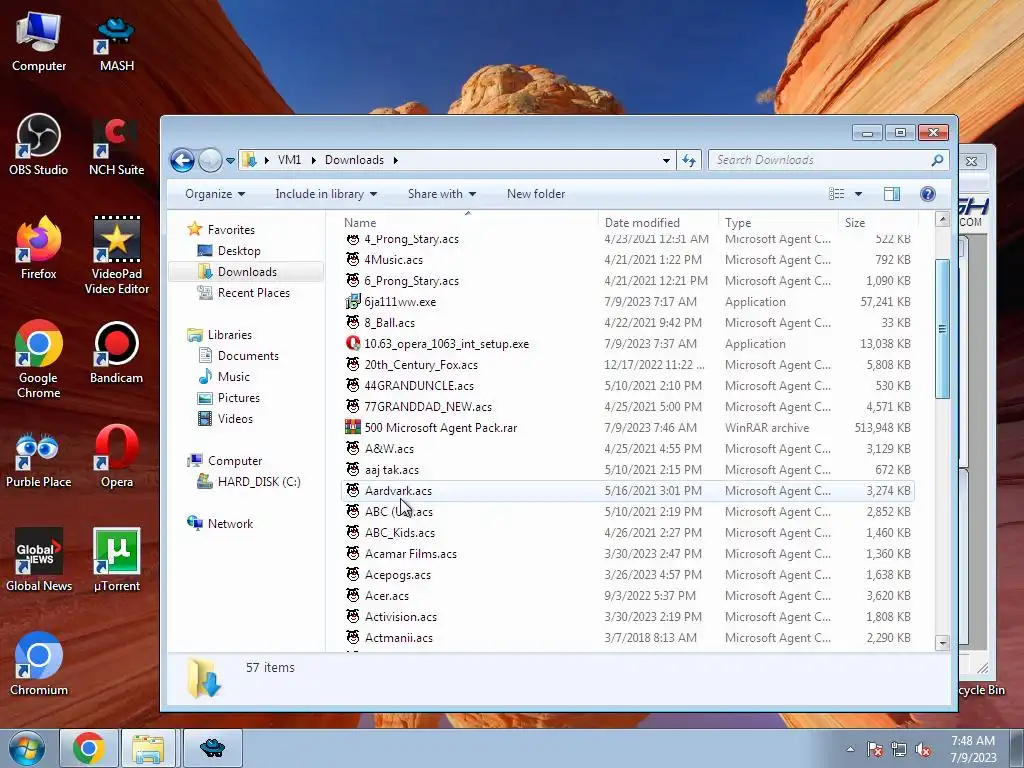Switch to MASH taskbar button
1024x768 pixels.
(212, 748)
